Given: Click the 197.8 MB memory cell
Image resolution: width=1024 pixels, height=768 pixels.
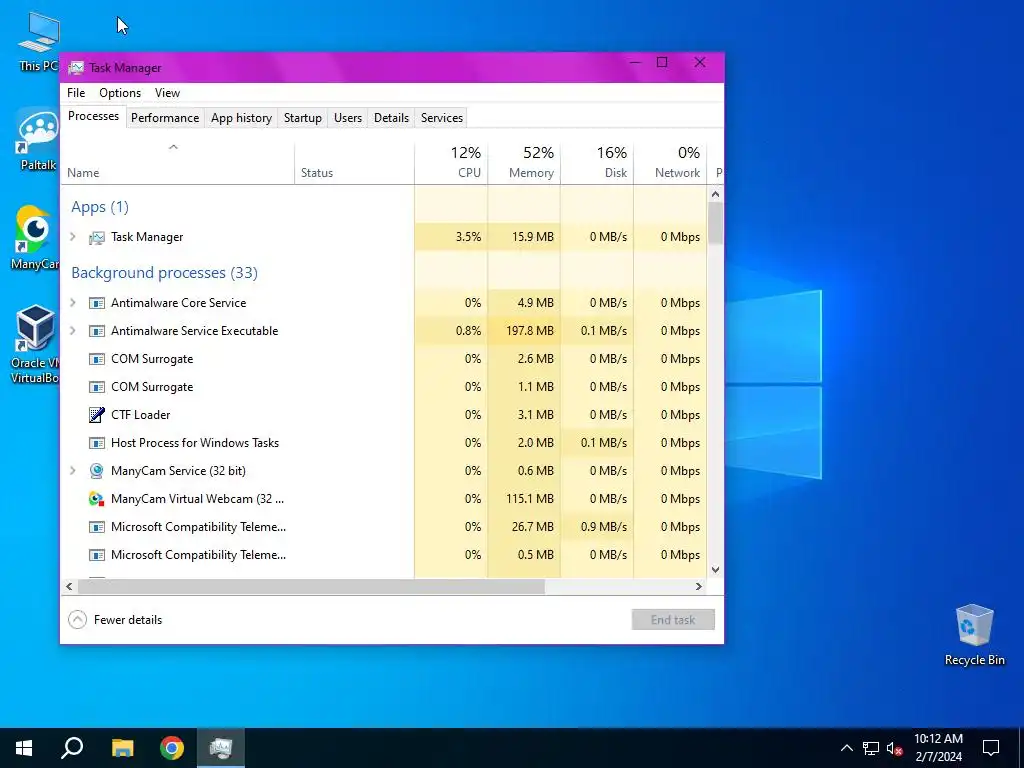Looking at the screenshot, I should point(524,330).
